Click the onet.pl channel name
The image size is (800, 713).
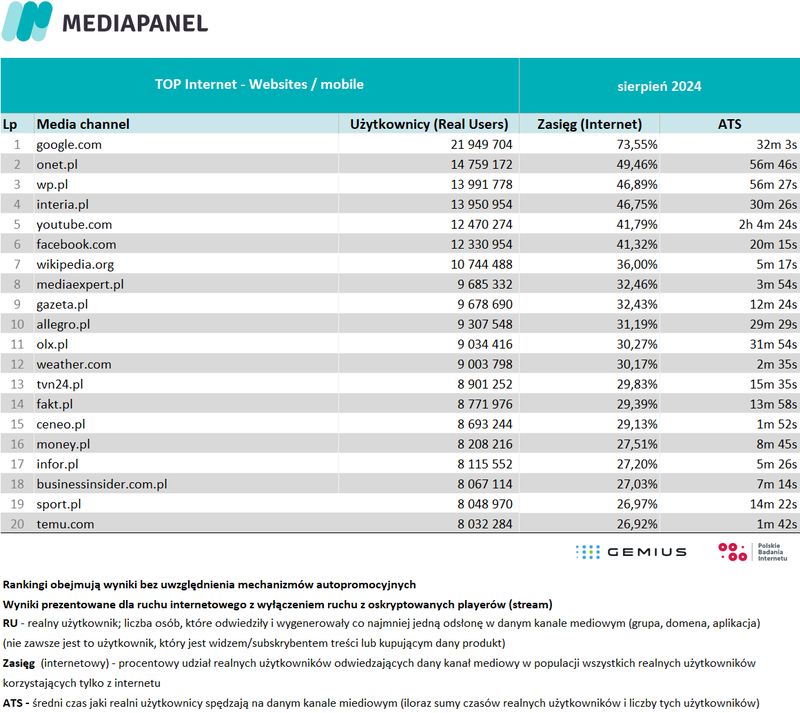tap(57, 164)
